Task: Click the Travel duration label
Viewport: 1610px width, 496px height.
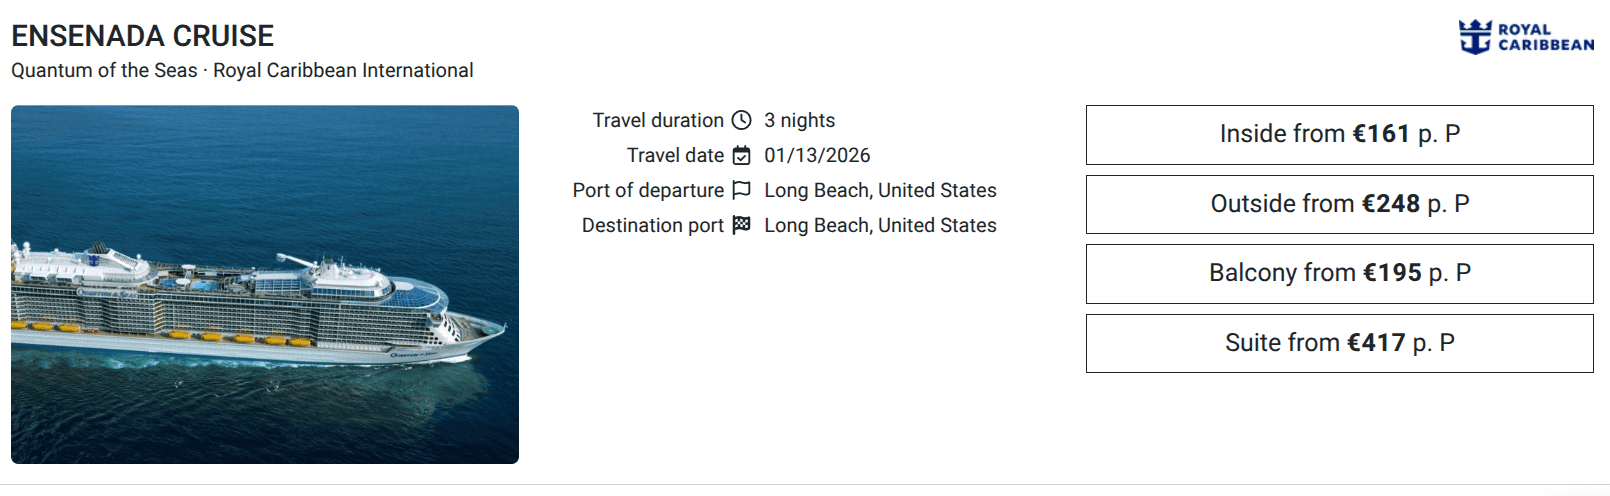Action: pos(658,120)
